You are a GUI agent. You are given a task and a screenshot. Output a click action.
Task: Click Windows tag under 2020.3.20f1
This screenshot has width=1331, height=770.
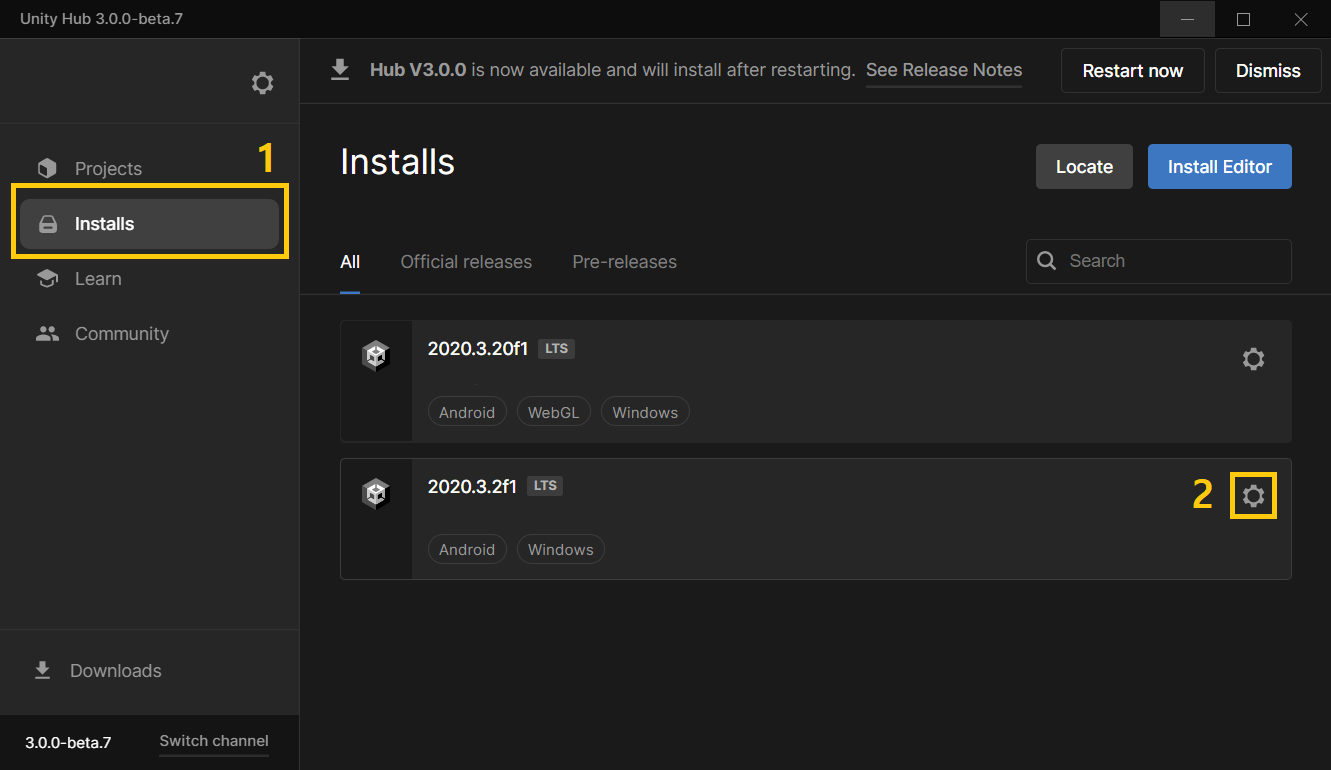pos(645,412)
